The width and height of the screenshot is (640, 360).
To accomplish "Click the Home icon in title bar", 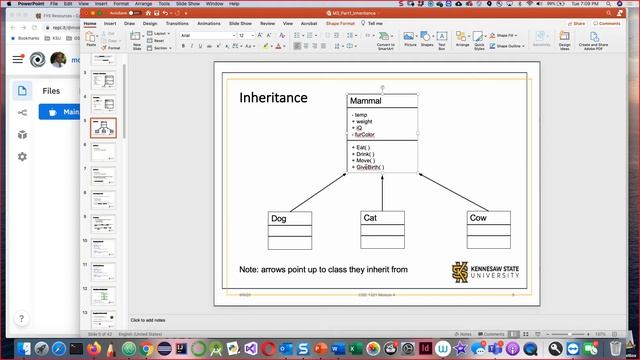I will point(148,13).
